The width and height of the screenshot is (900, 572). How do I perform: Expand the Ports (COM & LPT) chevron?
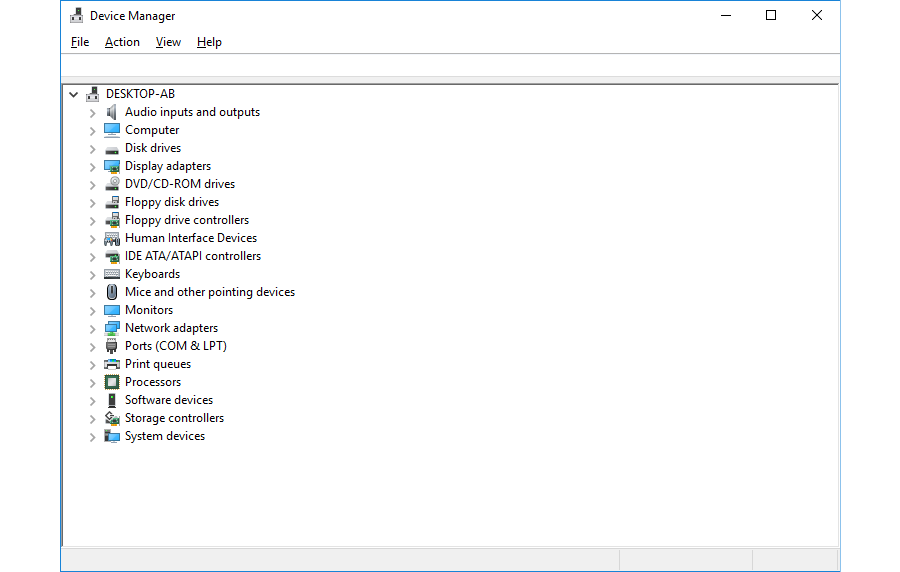(x=92, y=347)
